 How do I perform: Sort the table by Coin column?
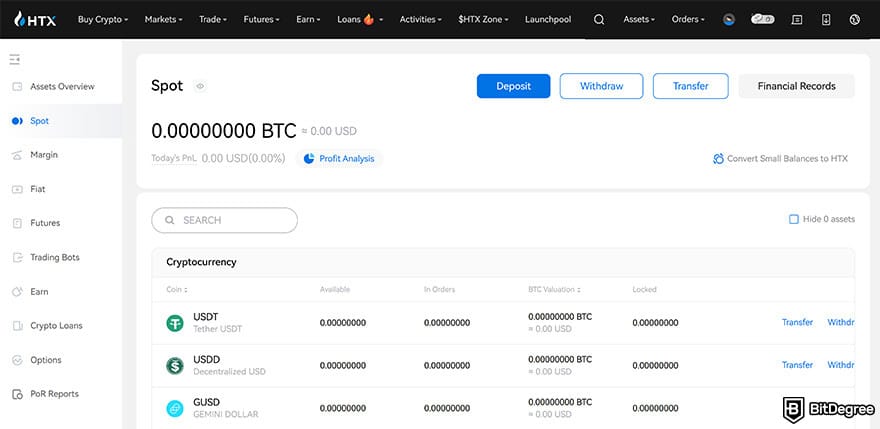pos(177,290)
